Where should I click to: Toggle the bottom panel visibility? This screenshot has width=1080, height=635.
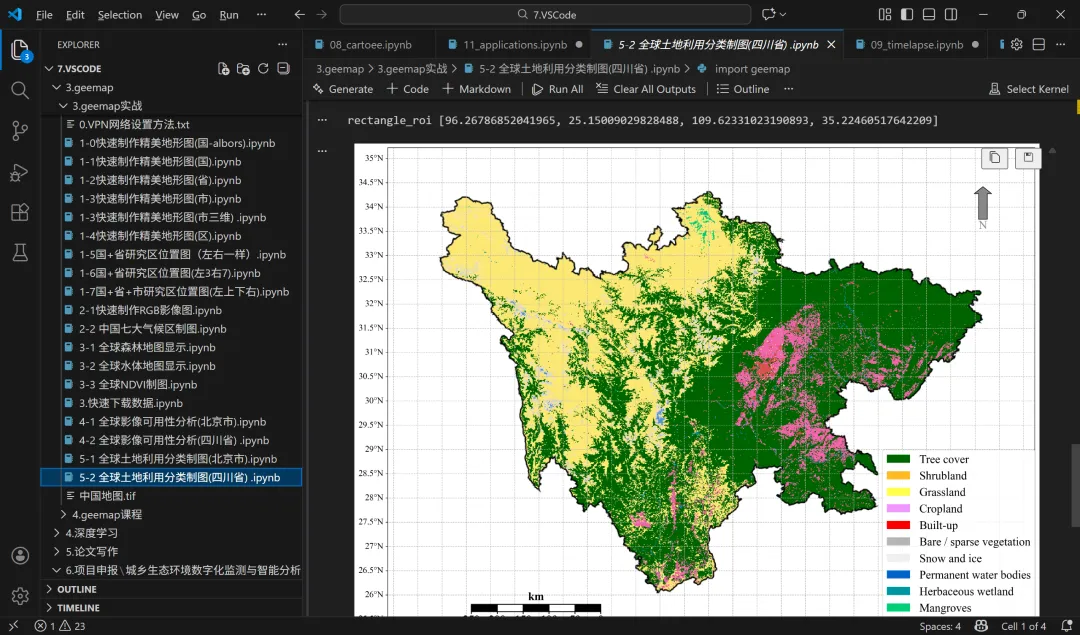[x=930, y=15]
